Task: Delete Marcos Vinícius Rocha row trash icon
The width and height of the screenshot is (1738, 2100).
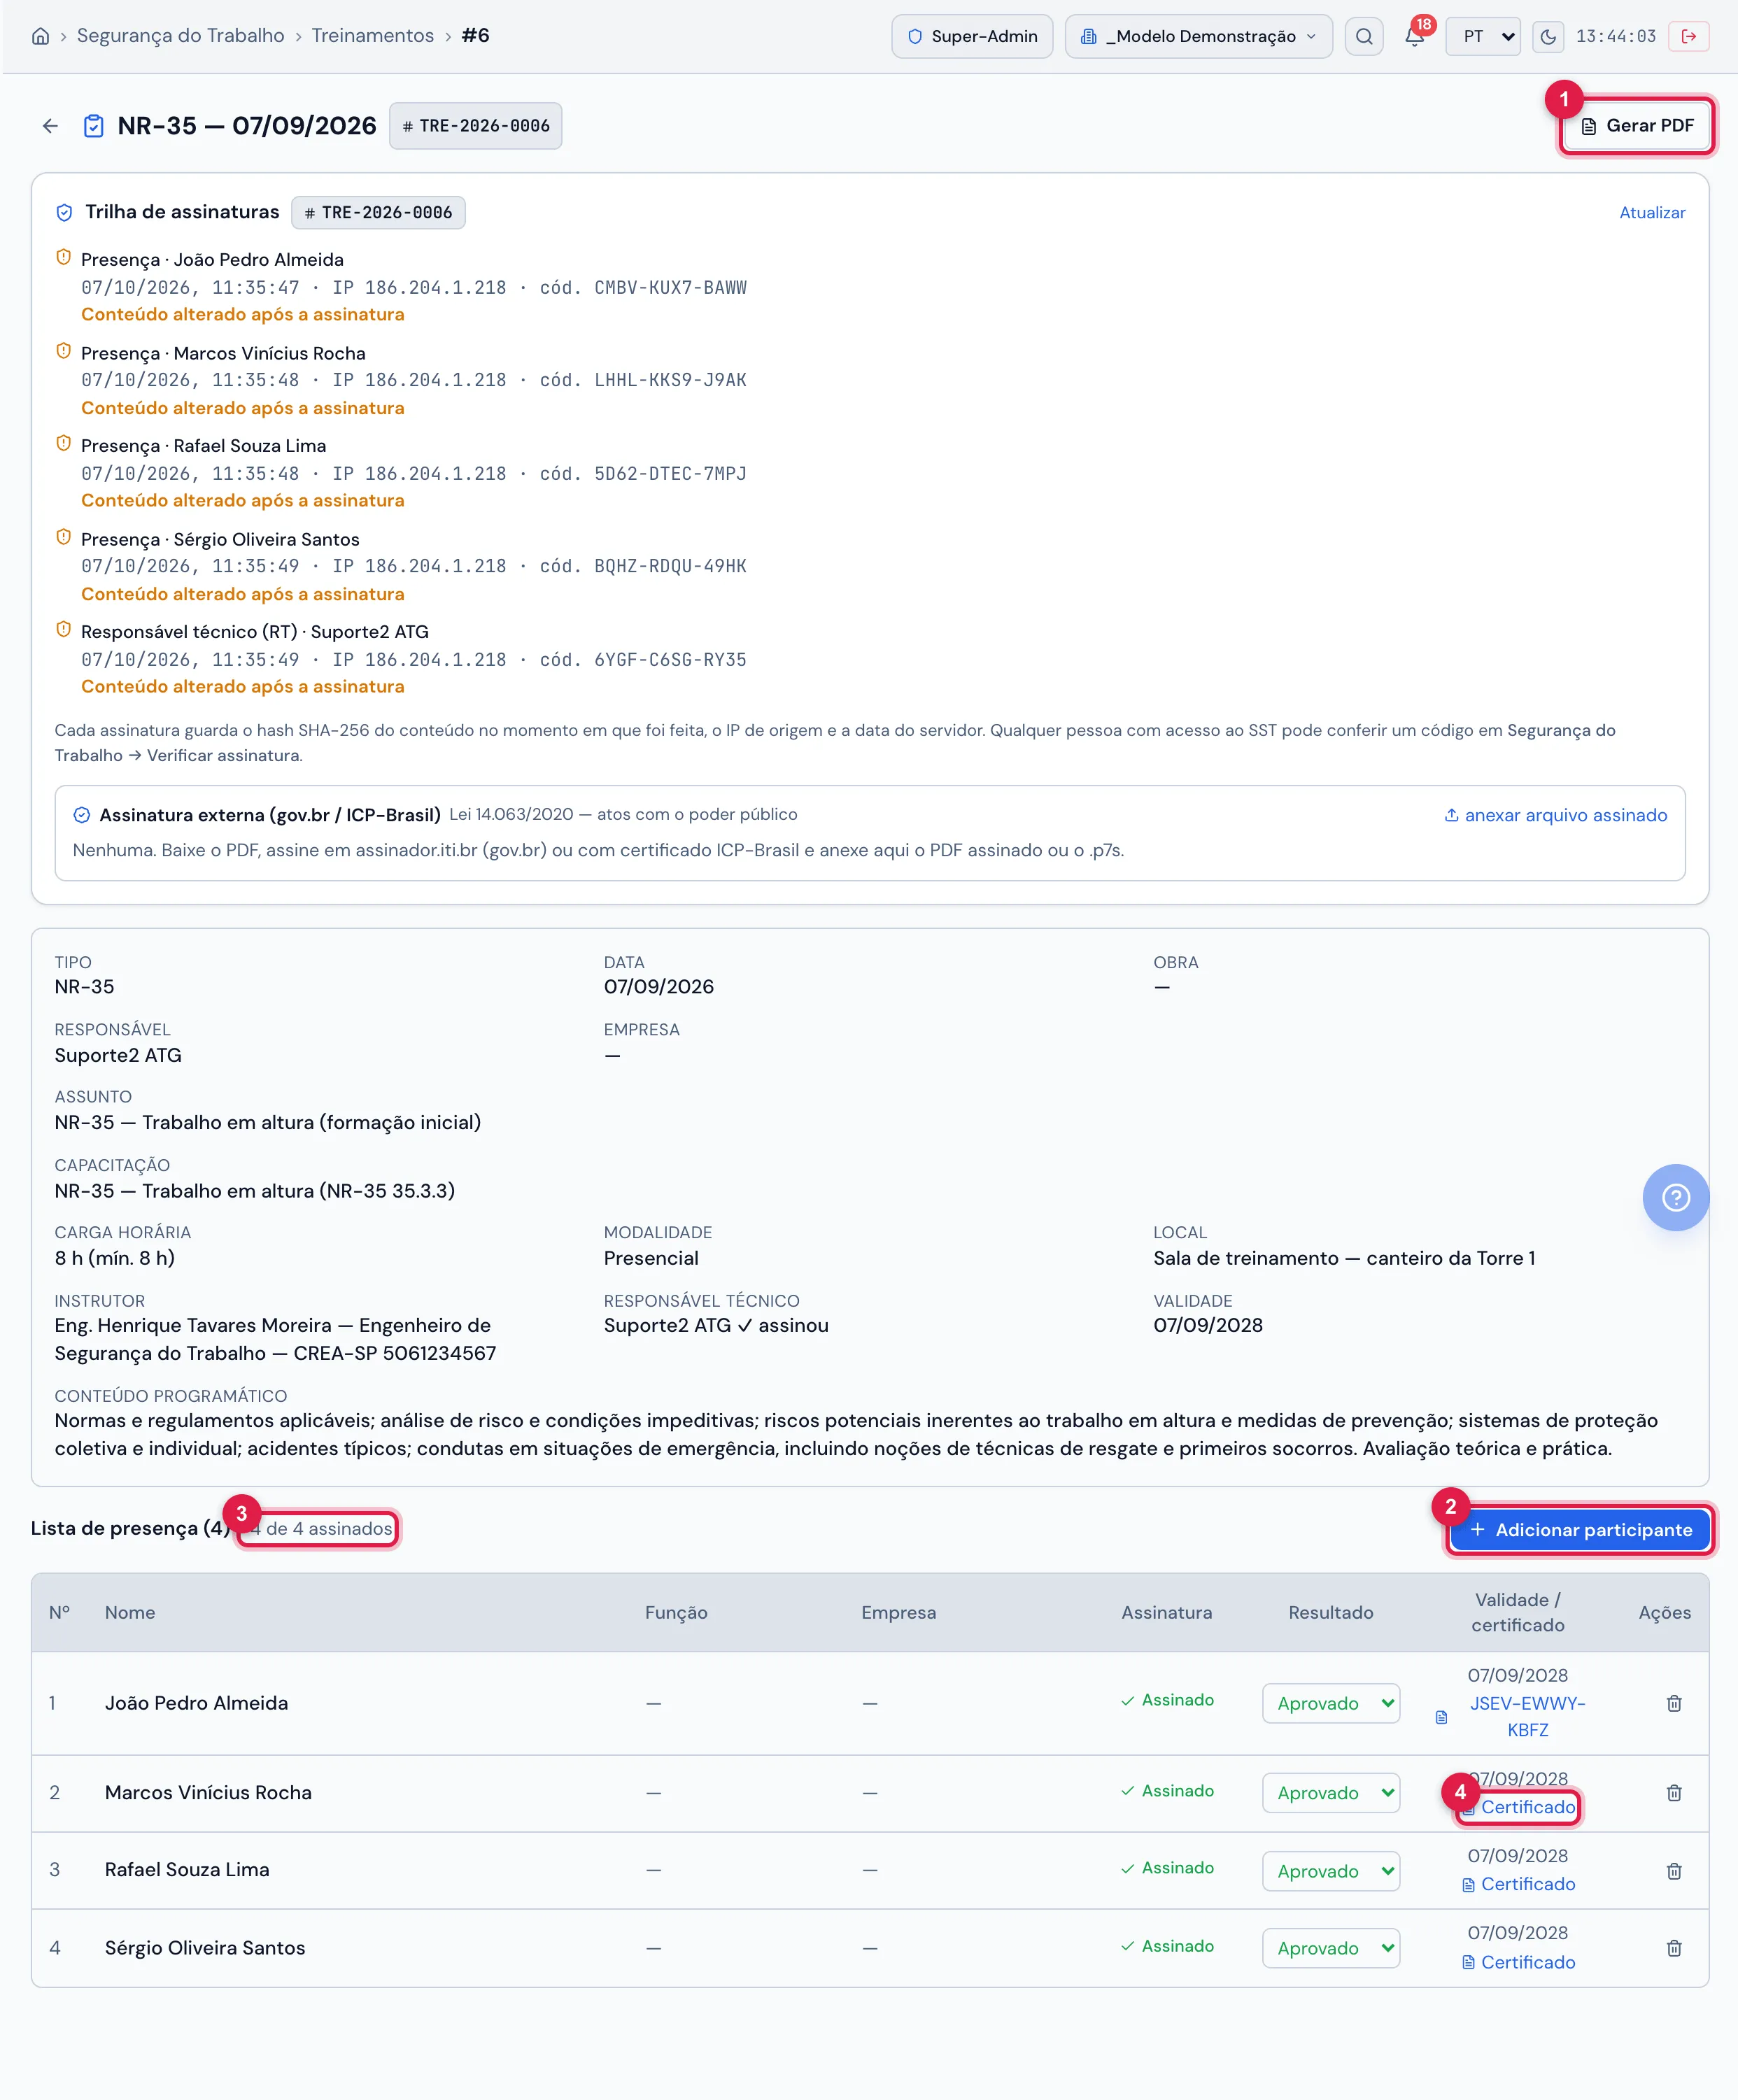Action: [1674, 1793]
